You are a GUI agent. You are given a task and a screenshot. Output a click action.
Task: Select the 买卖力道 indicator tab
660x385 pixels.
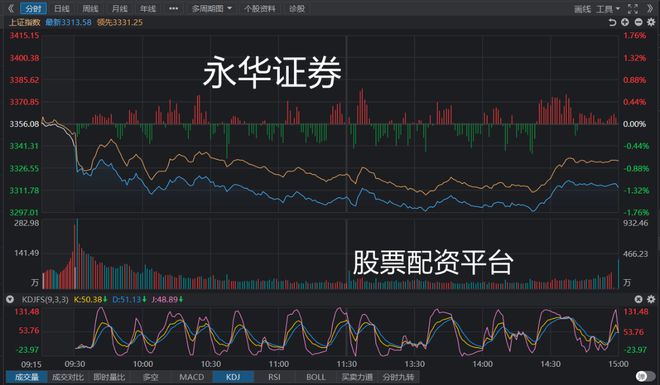pyautogui.click(x=357, y=377)
